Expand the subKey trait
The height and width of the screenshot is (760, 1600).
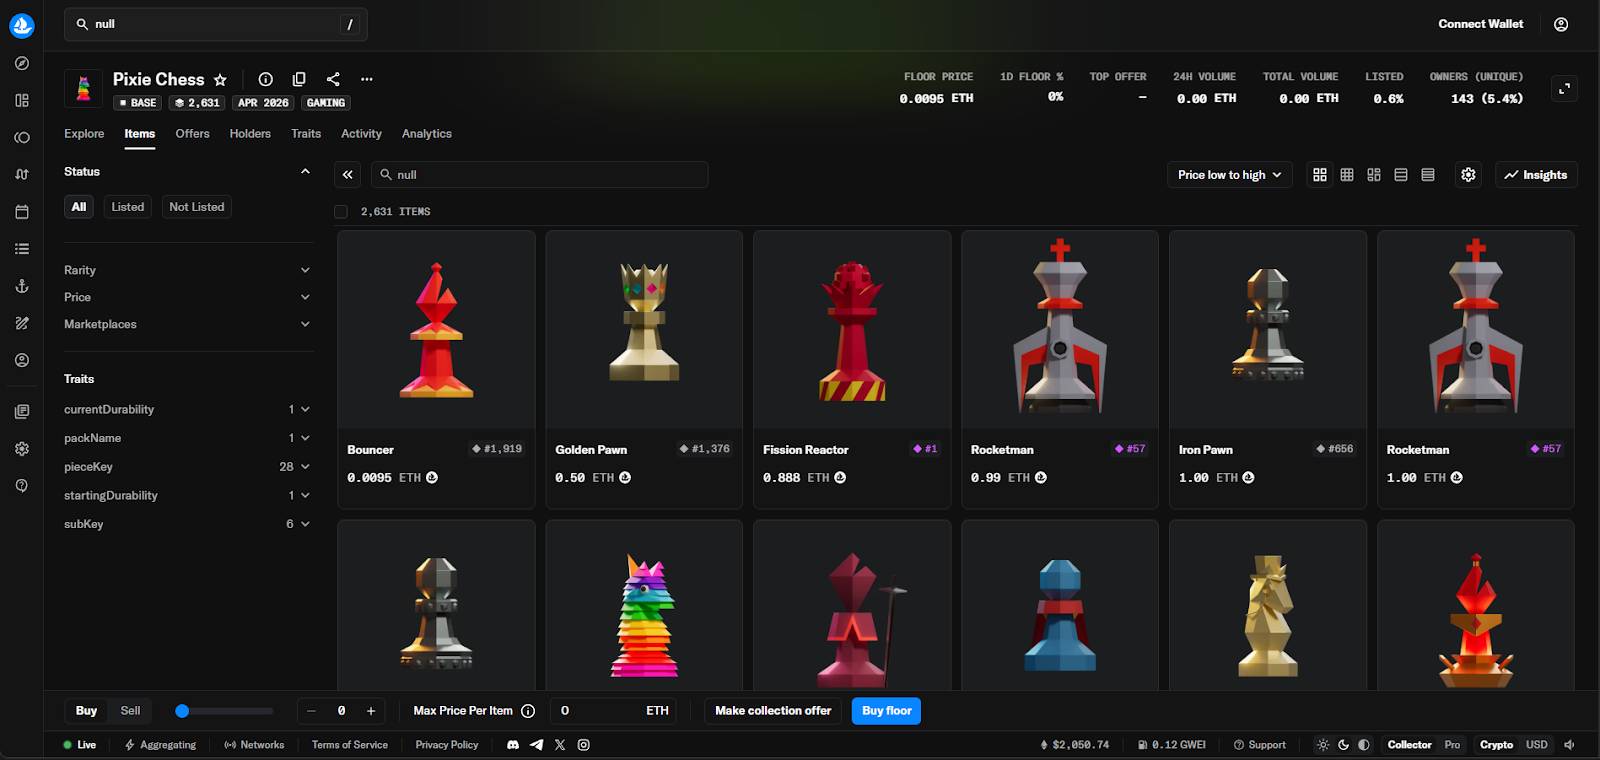pos(188,524)
